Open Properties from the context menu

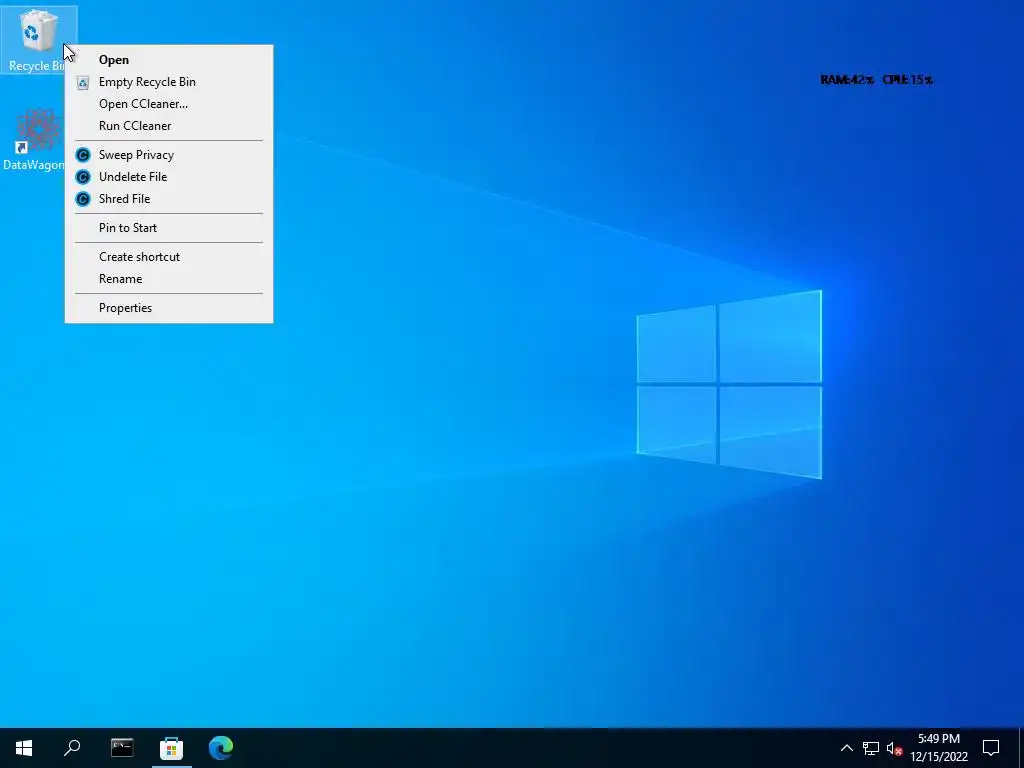click(168, 308)
